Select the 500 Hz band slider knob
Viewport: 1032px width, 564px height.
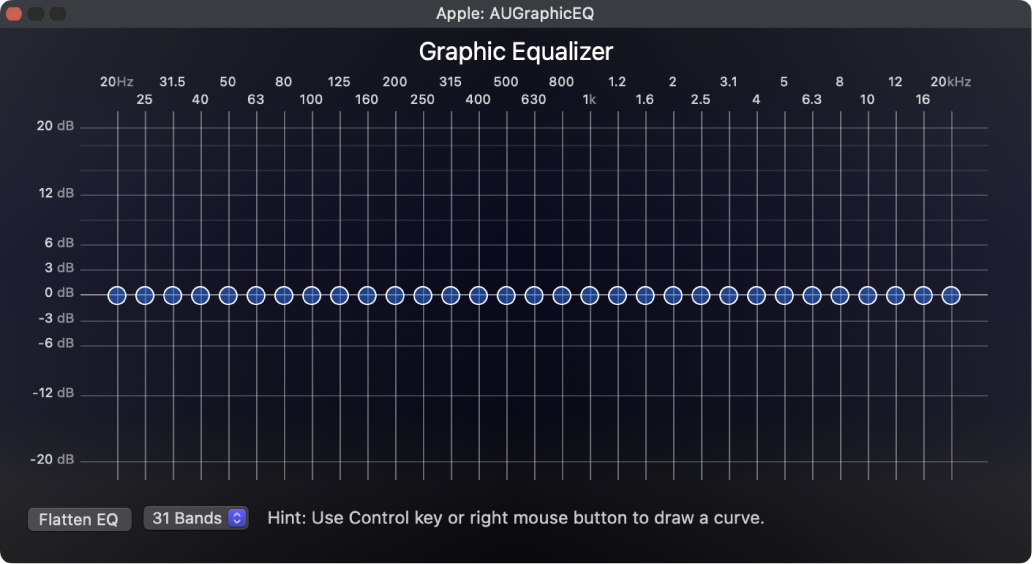(506, 295)
